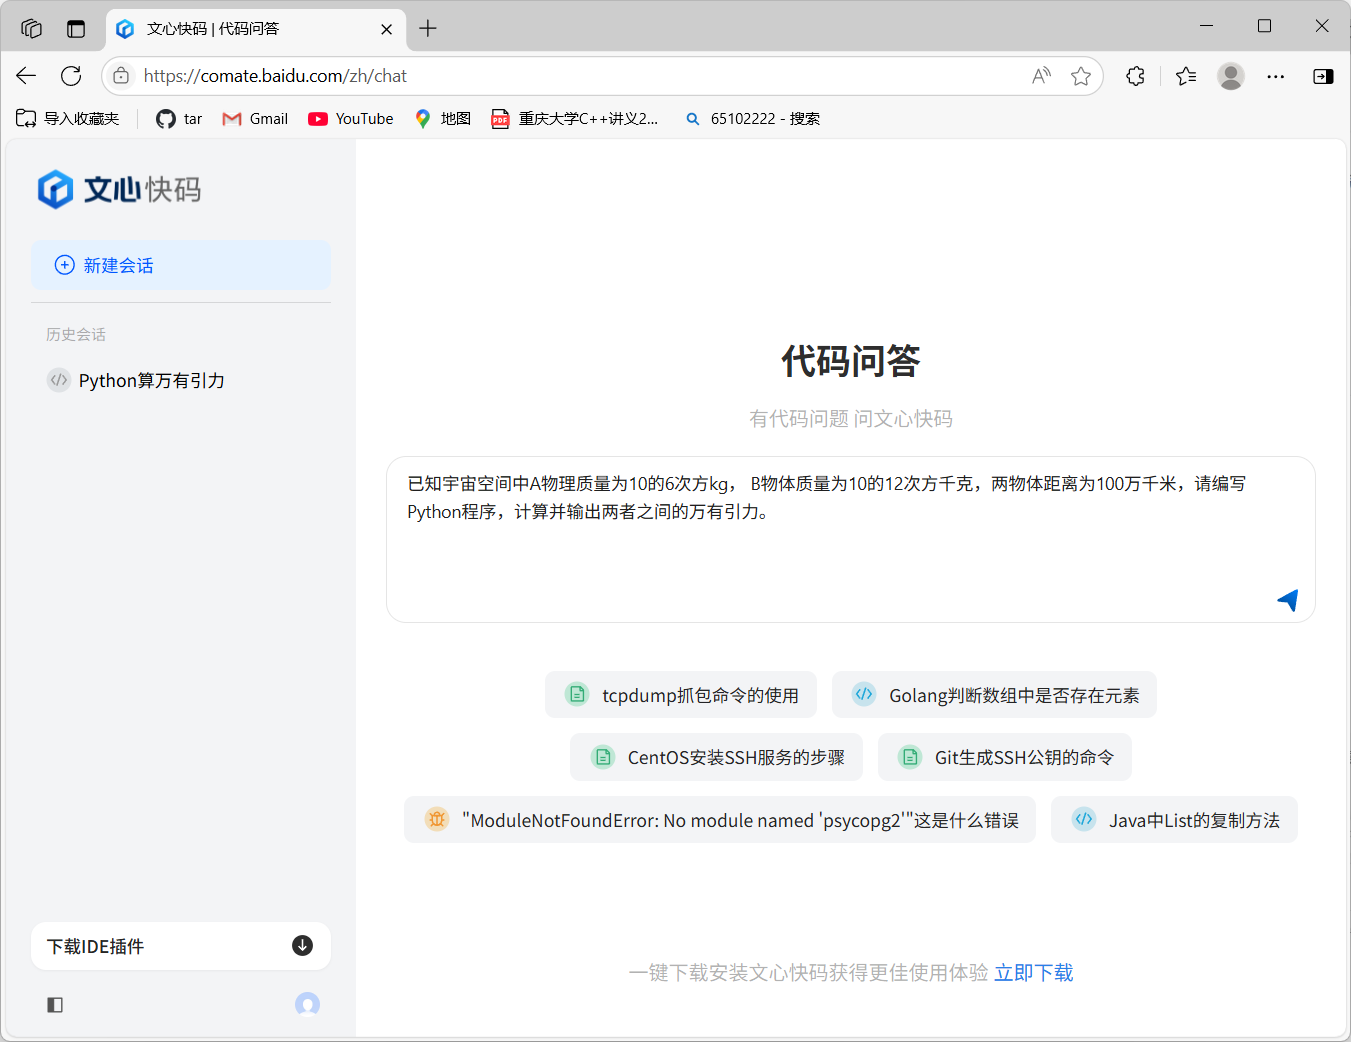Select the tcpdump抓包命令的使用 suggestion
Viewport: 1351px width, 1042px height.
click(681, 695)
